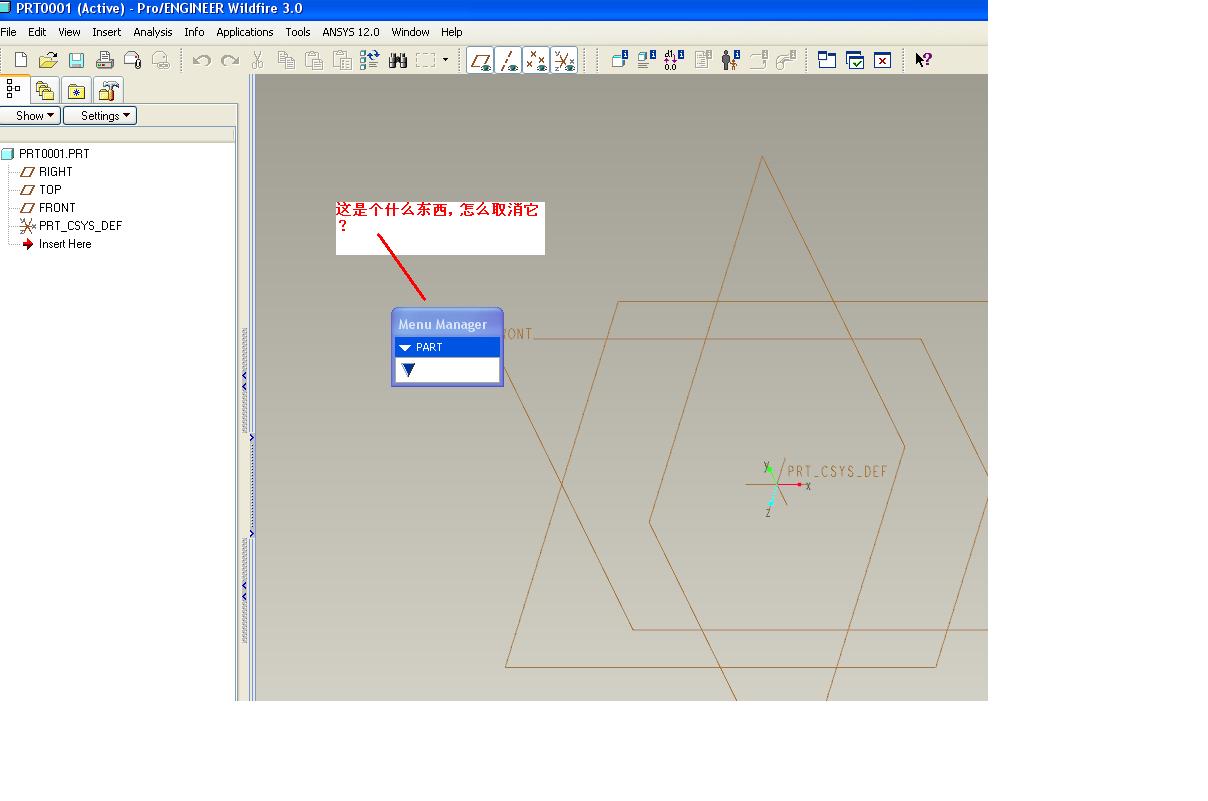Switch to Favorites navigator tab
Viewport: 1208px width, 801px height.
[x=76, y=91]
